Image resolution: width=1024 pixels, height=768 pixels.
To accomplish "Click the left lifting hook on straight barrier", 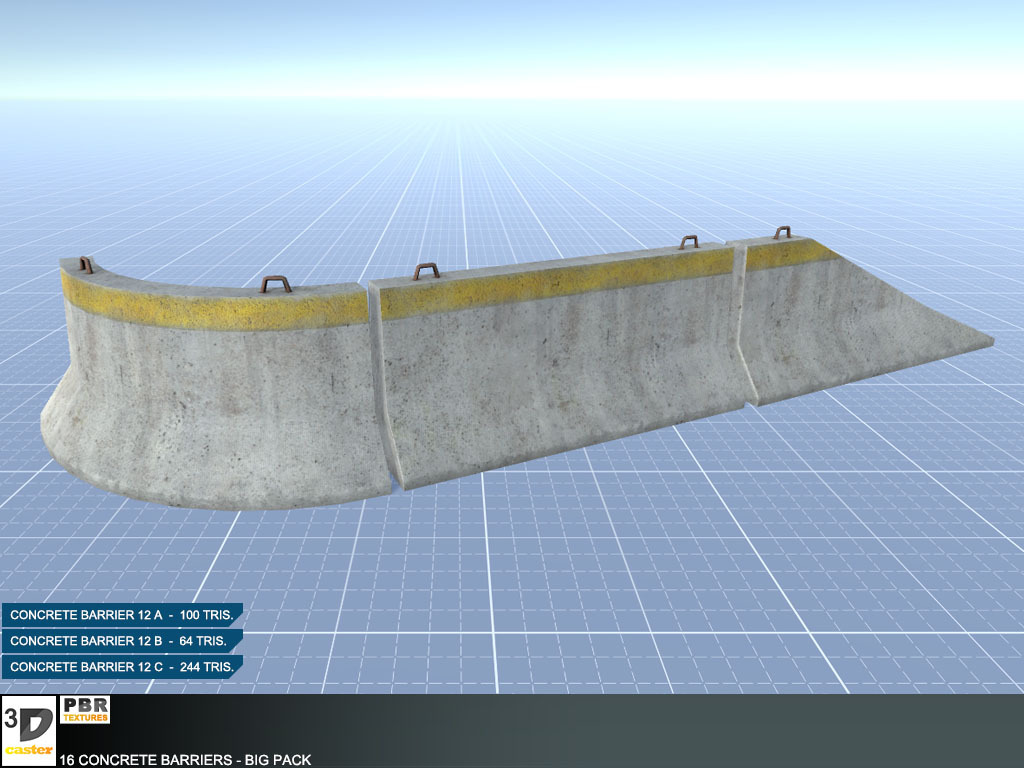I will [427, 271].
